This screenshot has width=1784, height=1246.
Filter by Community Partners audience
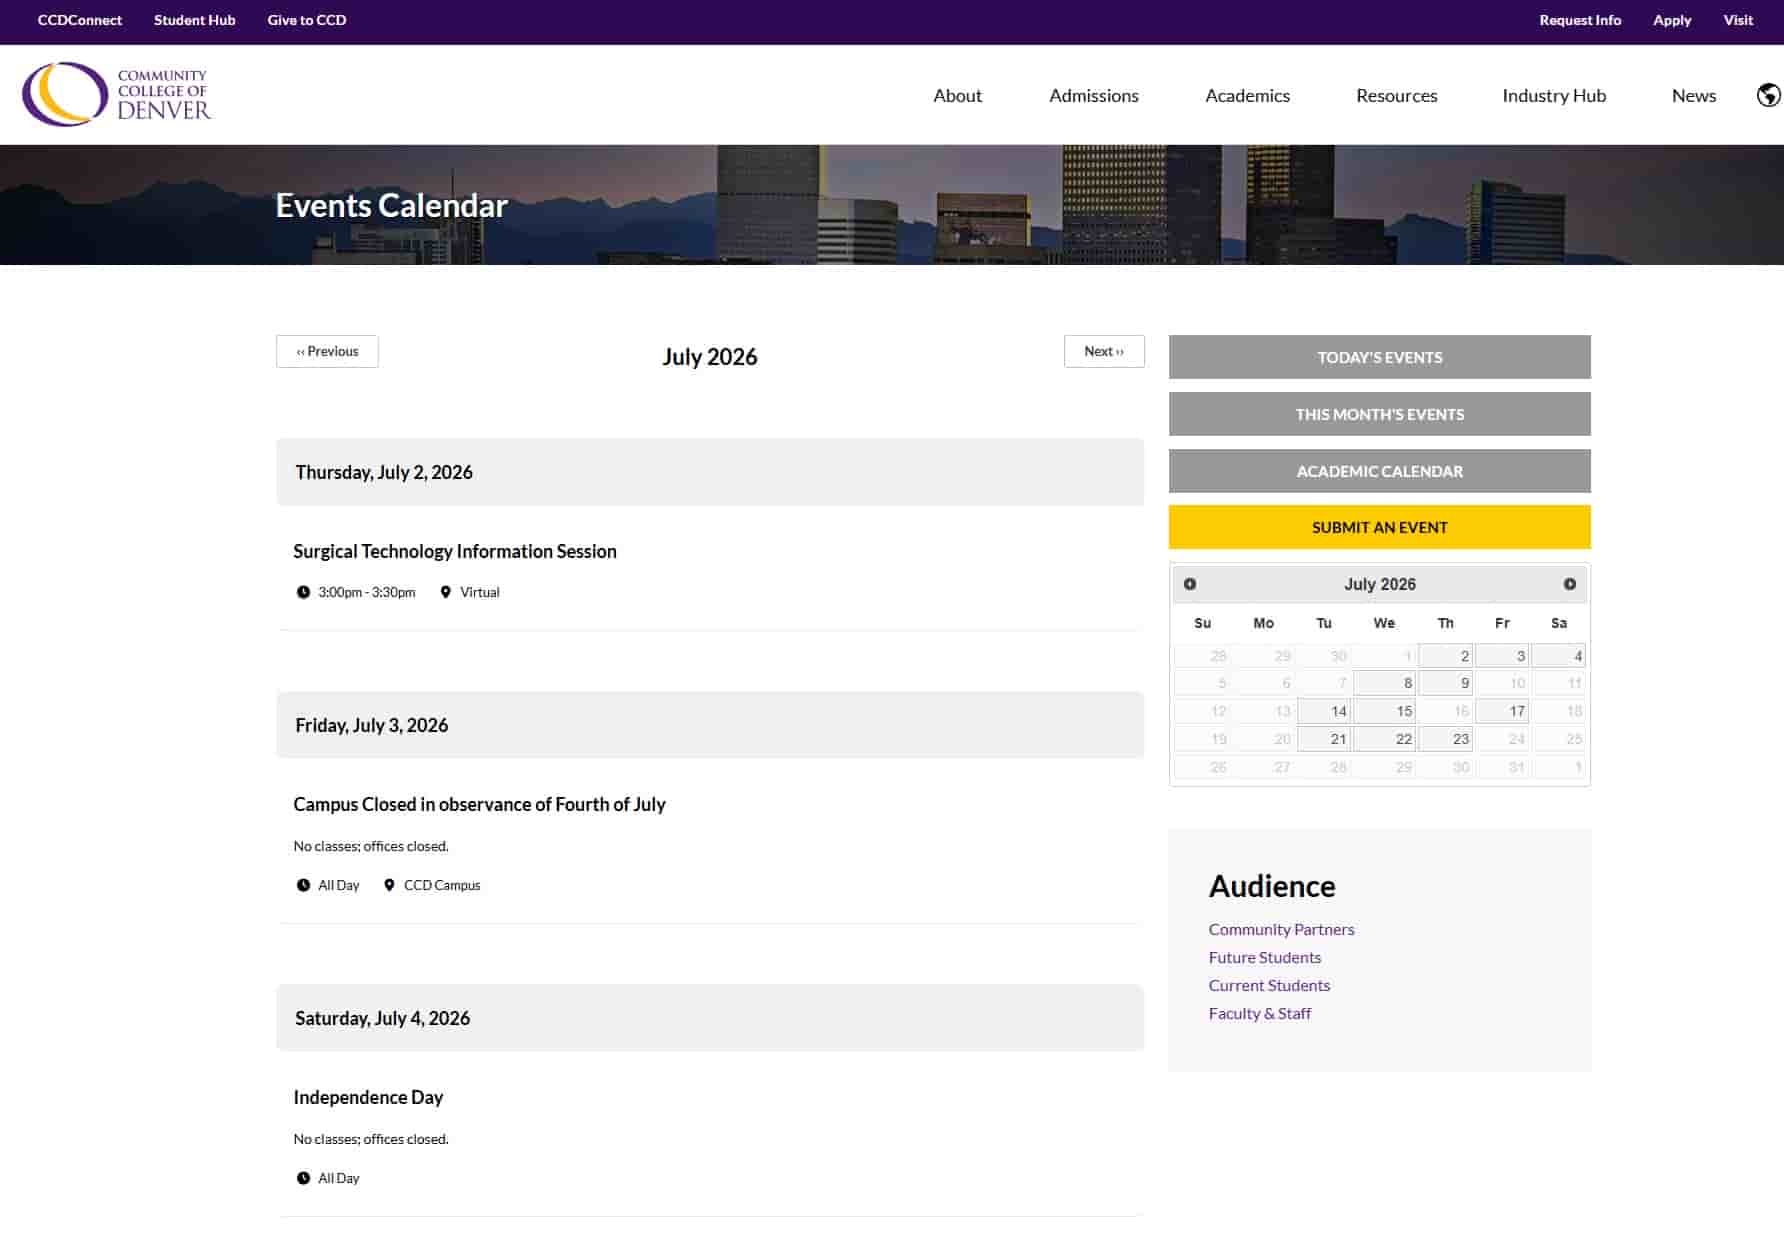pos(1281,929)
